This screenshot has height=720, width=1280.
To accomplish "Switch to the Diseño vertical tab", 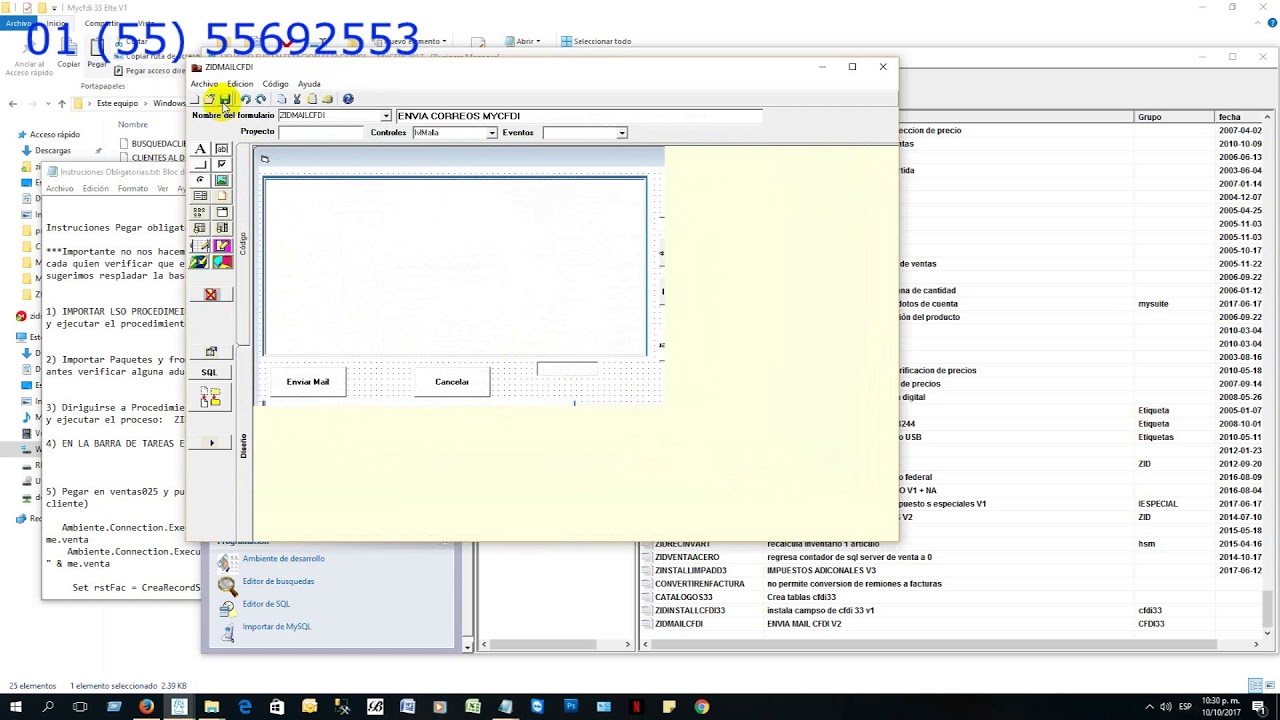I will coord(243,446).
